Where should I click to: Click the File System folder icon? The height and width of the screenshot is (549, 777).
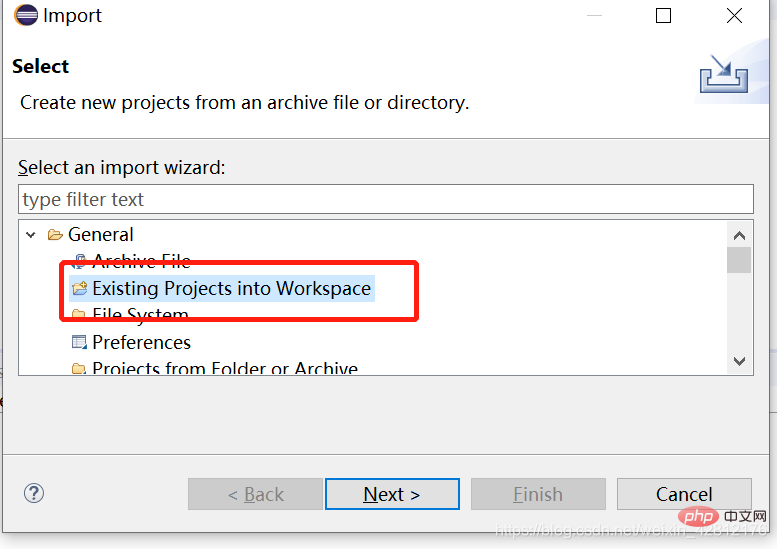(x=78, y=314)
